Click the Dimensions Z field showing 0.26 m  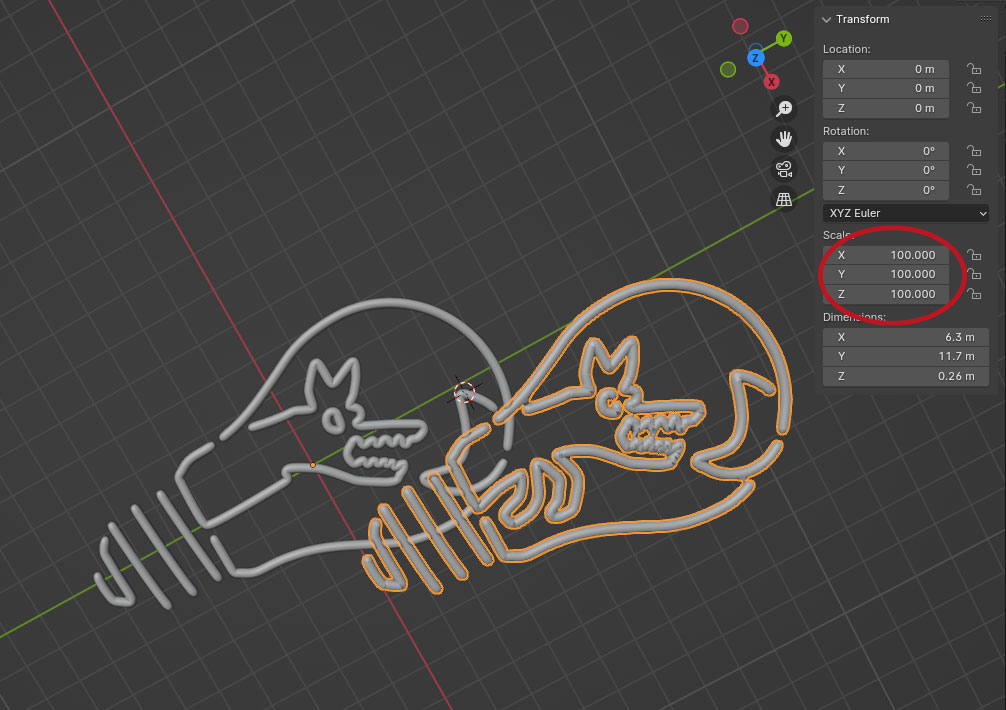pos(905,377)
